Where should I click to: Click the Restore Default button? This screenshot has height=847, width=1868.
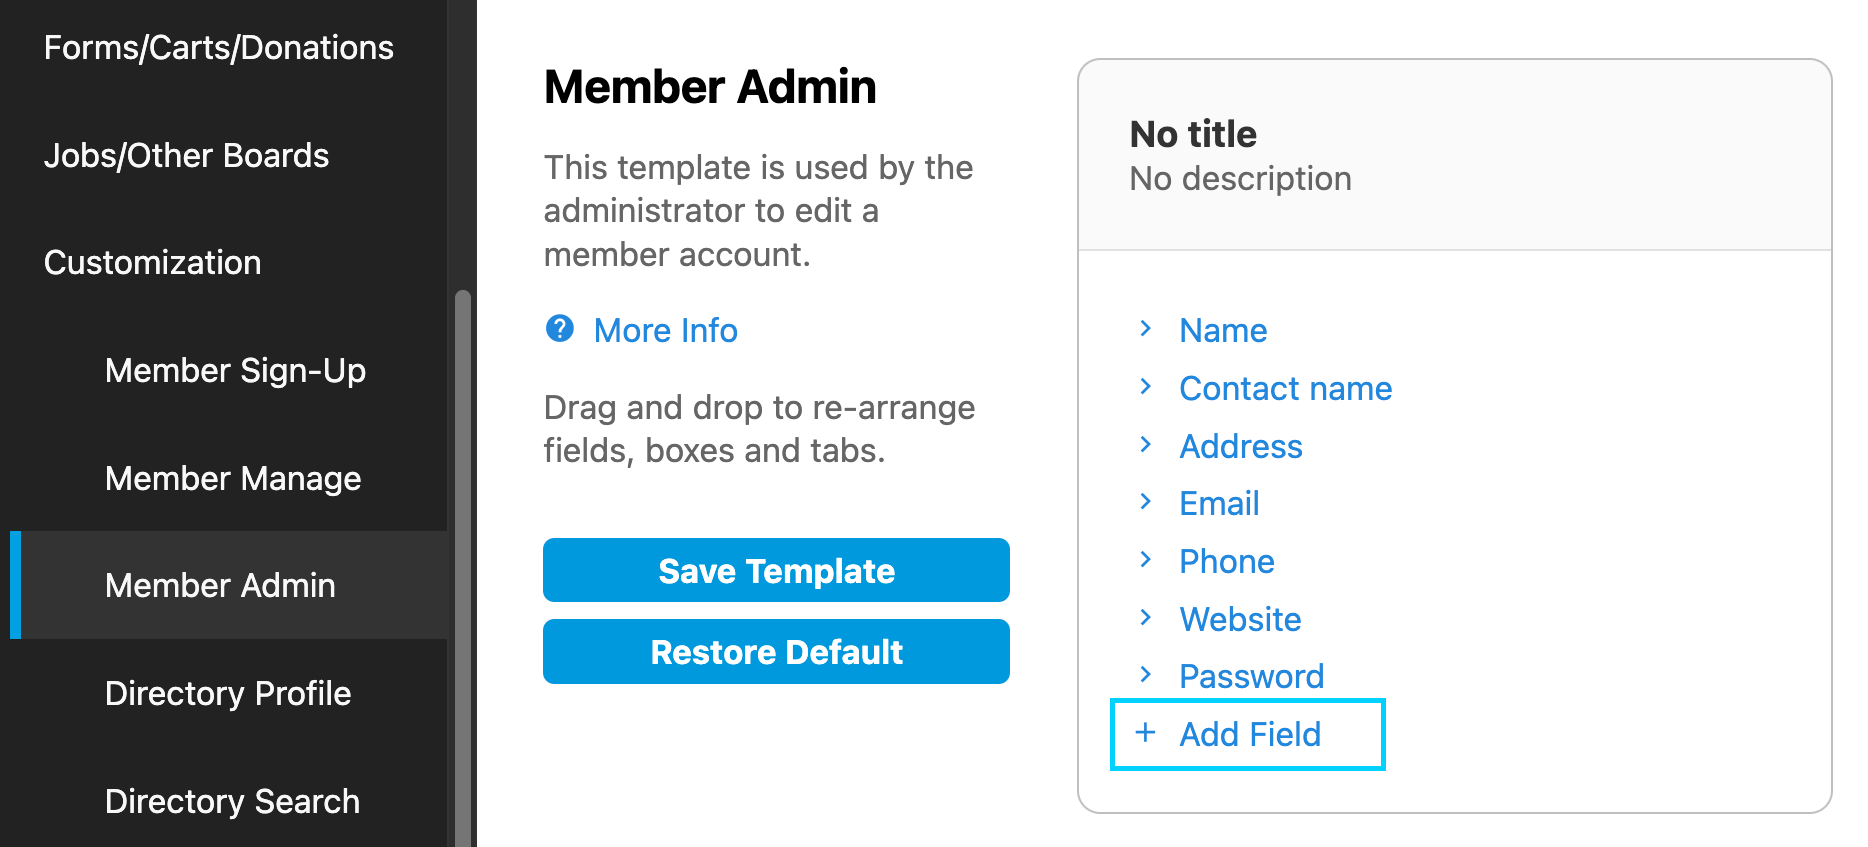tap(776, 652)
